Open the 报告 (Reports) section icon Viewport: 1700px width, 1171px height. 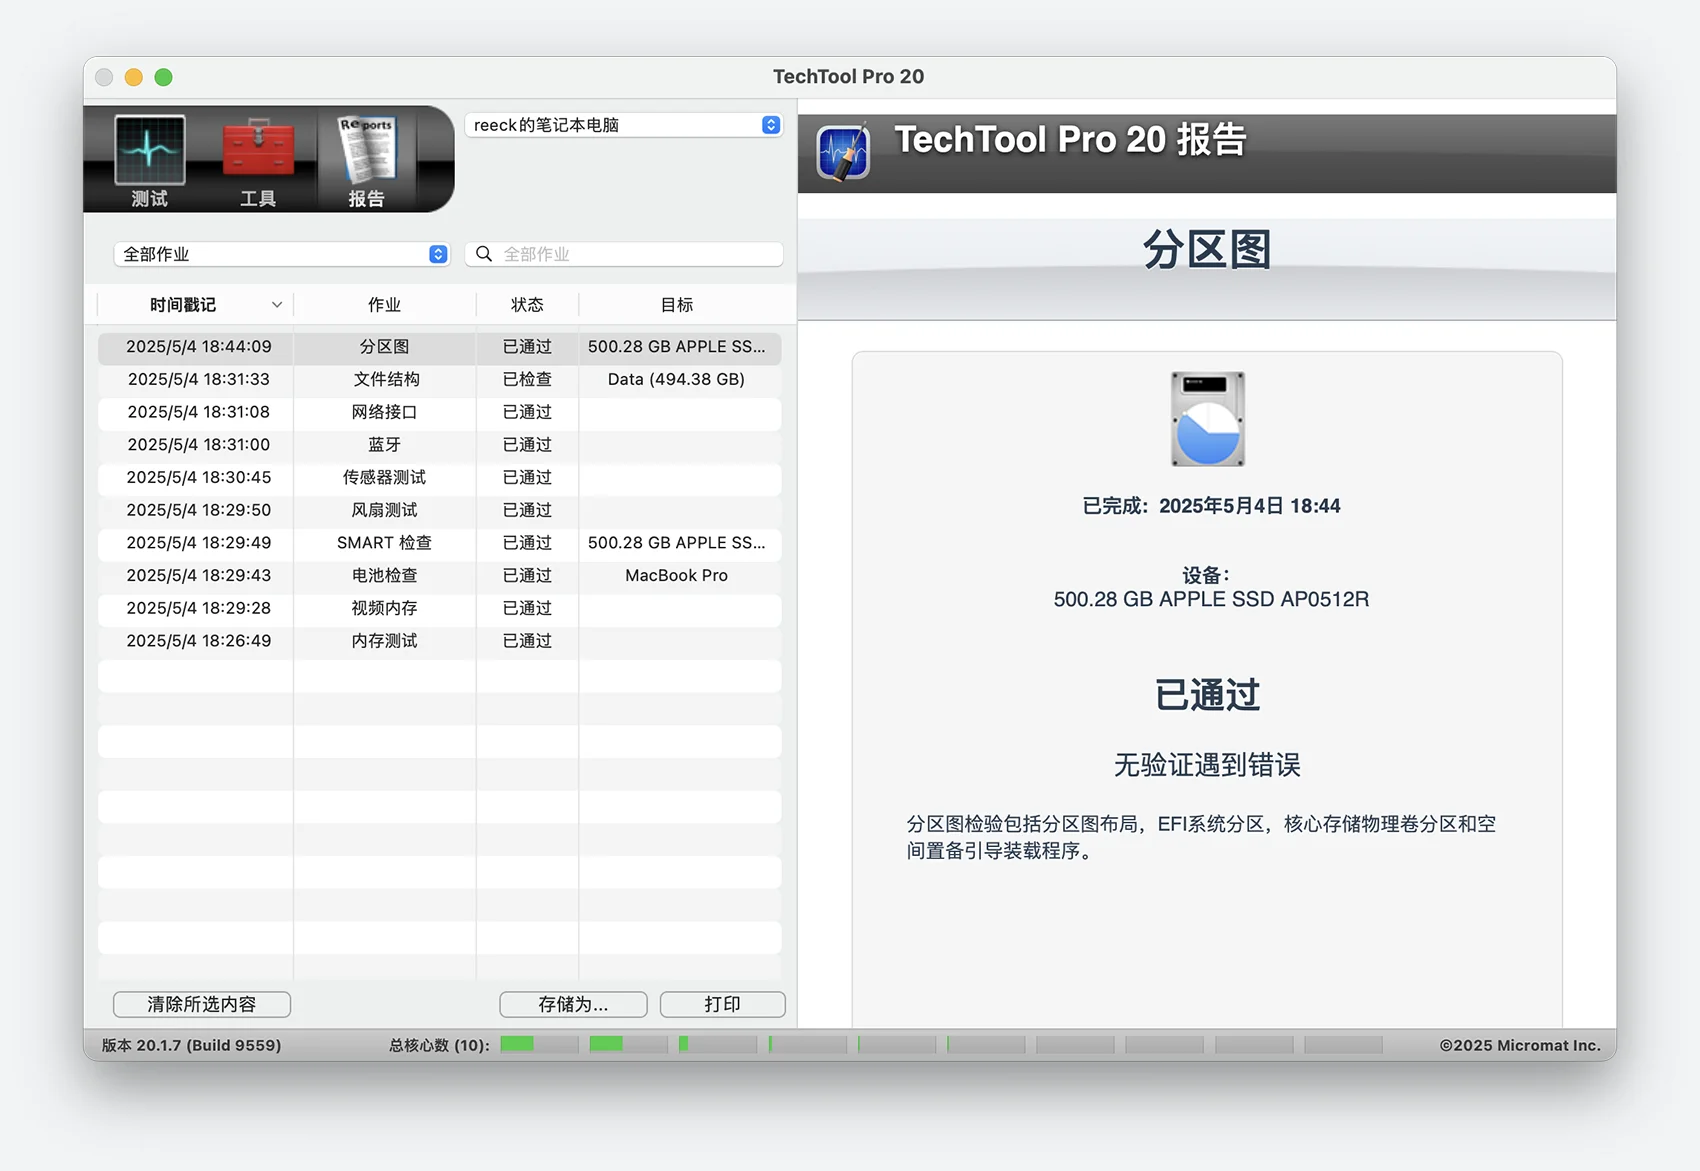tap(366, 160)
